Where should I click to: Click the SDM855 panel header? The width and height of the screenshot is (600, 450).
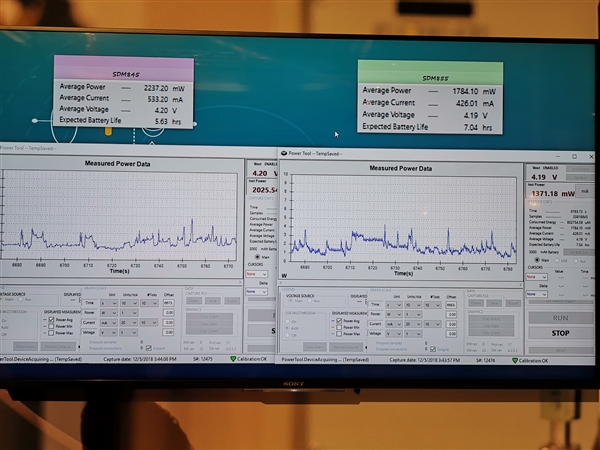tap(430, 73)
